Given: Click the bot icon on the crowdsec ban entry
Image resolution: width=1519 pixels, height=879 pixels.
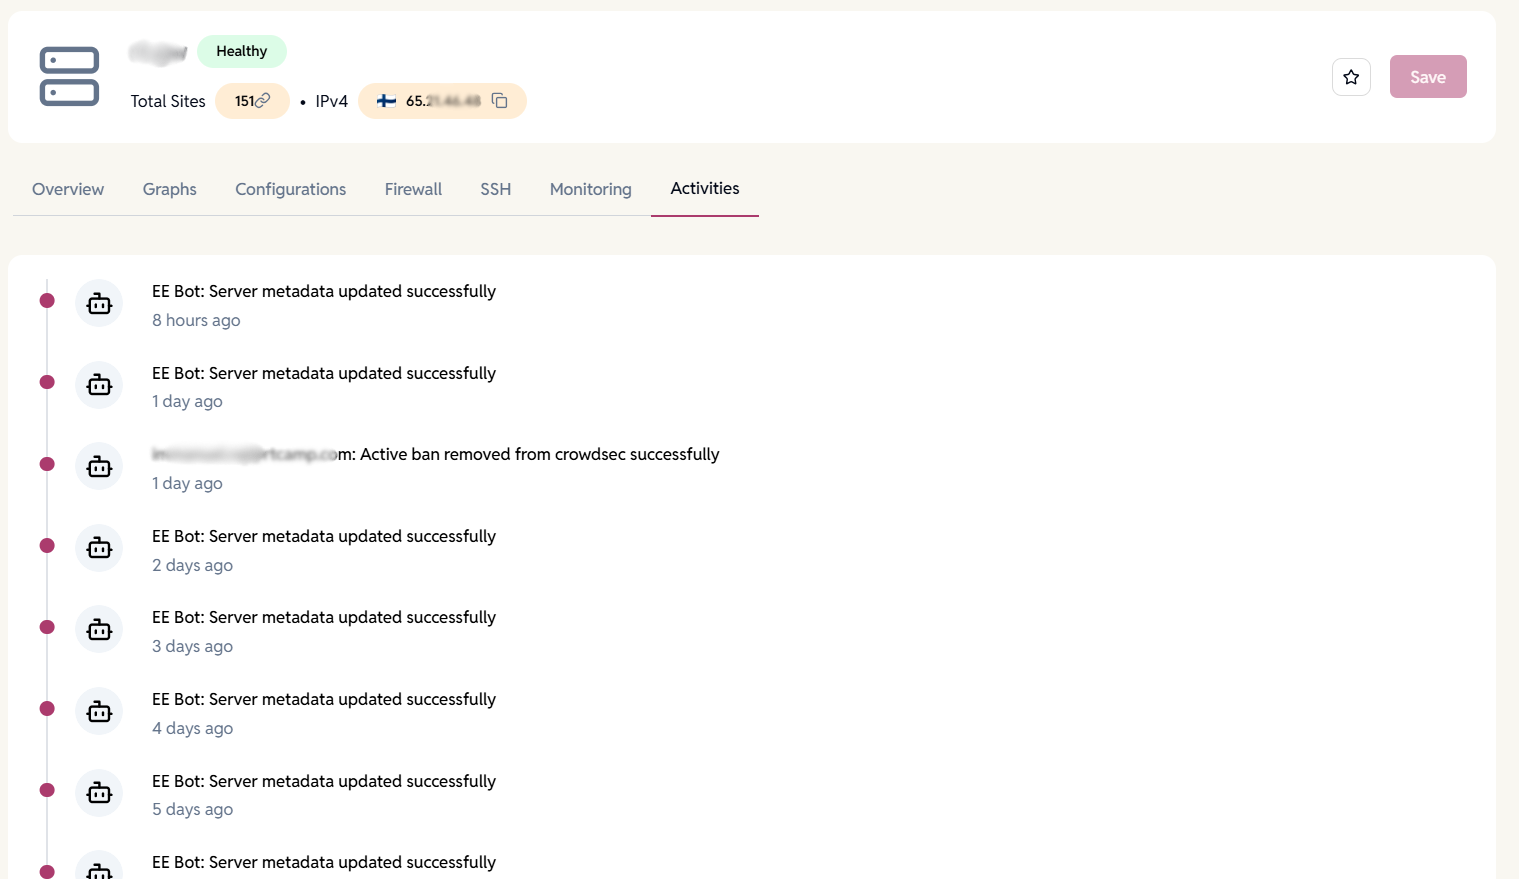Looking at the screenshot, I should tap(99, 465).
